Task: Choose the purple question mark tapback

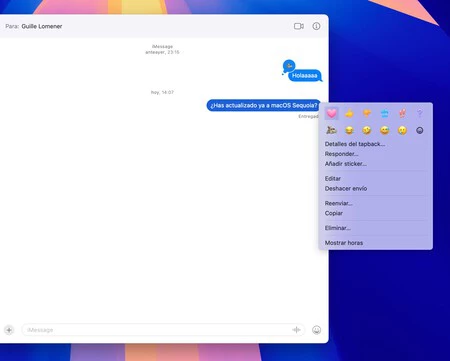Action: [x=420, y=113]
